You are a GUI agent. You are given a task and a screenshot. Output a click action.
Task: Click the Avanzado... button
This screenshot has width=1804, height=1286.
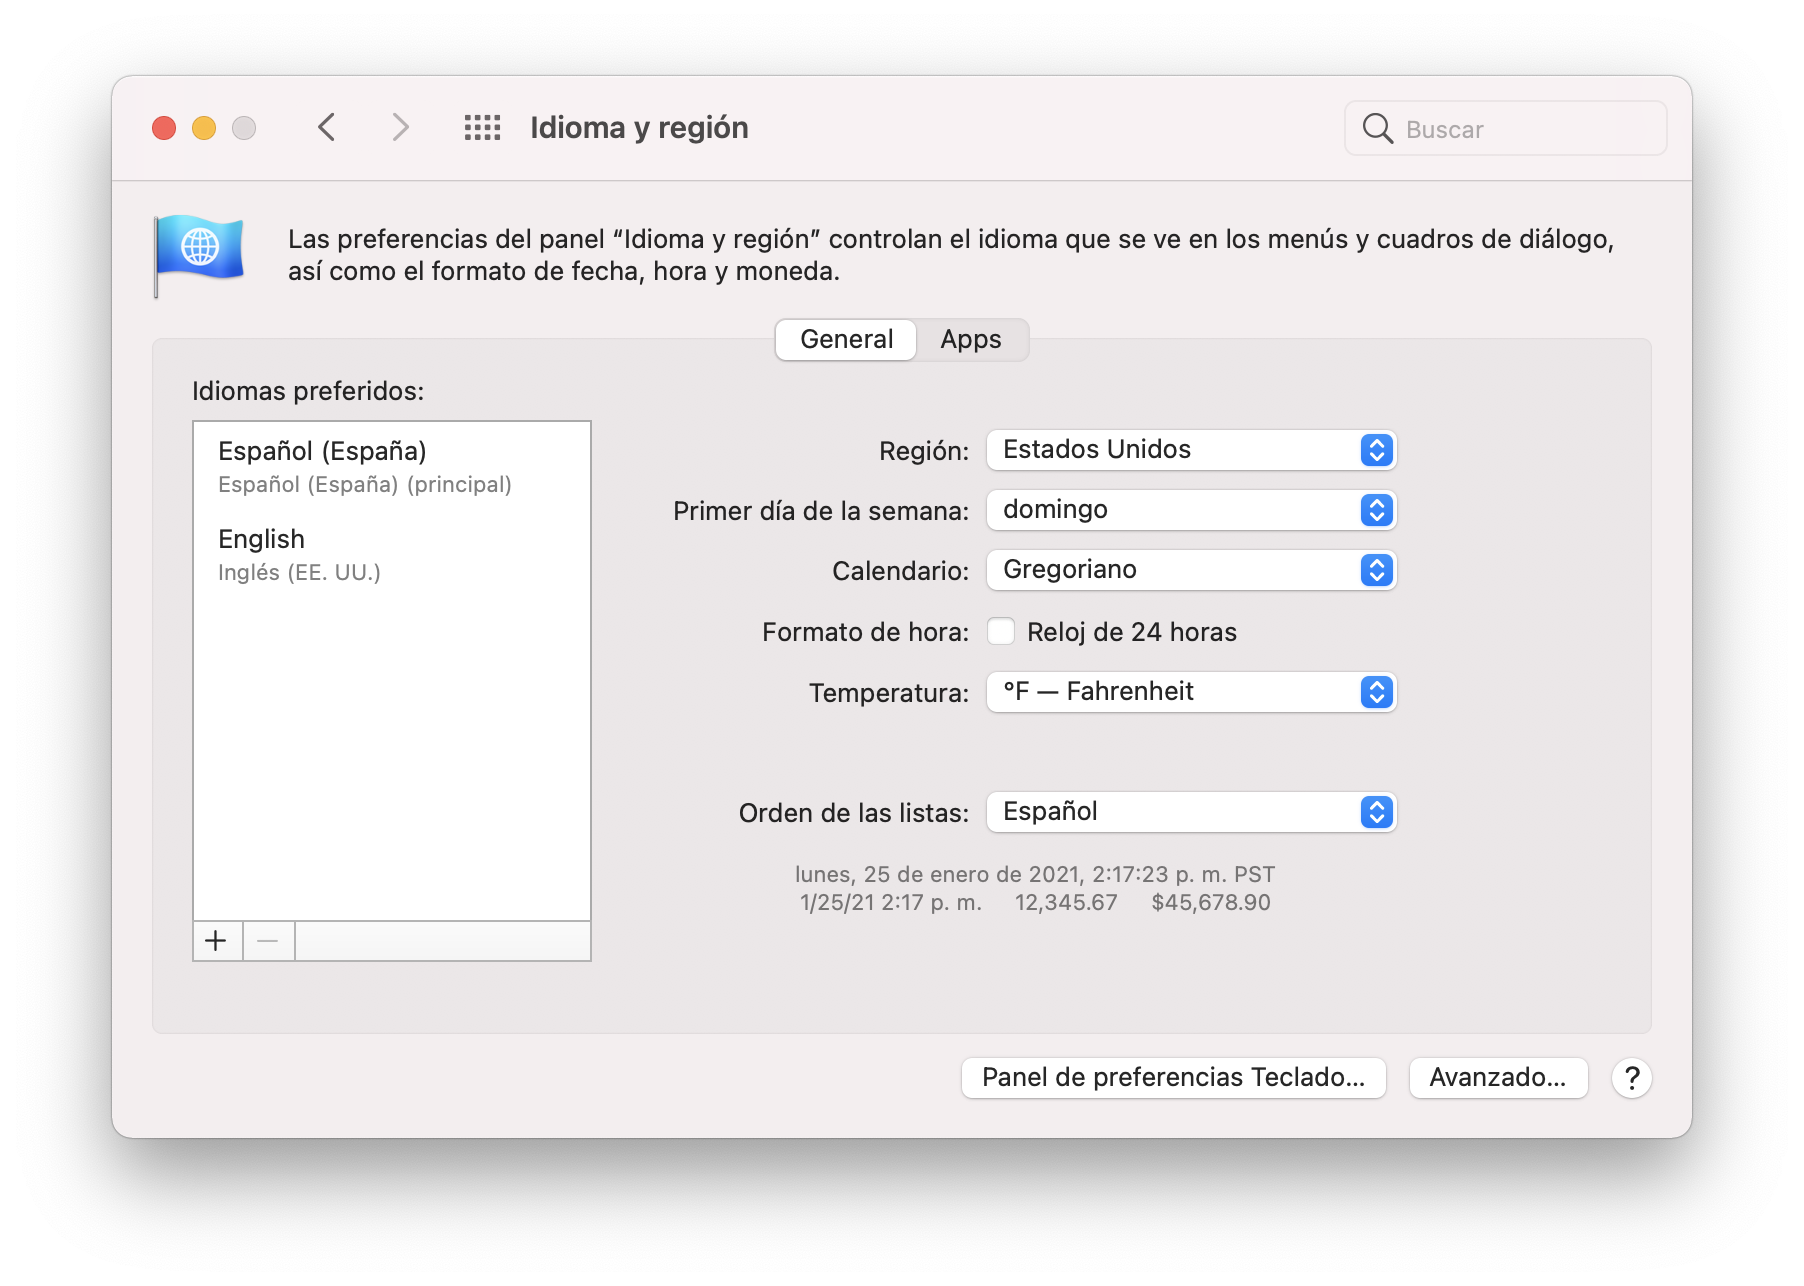(x=1498, y=1078)
